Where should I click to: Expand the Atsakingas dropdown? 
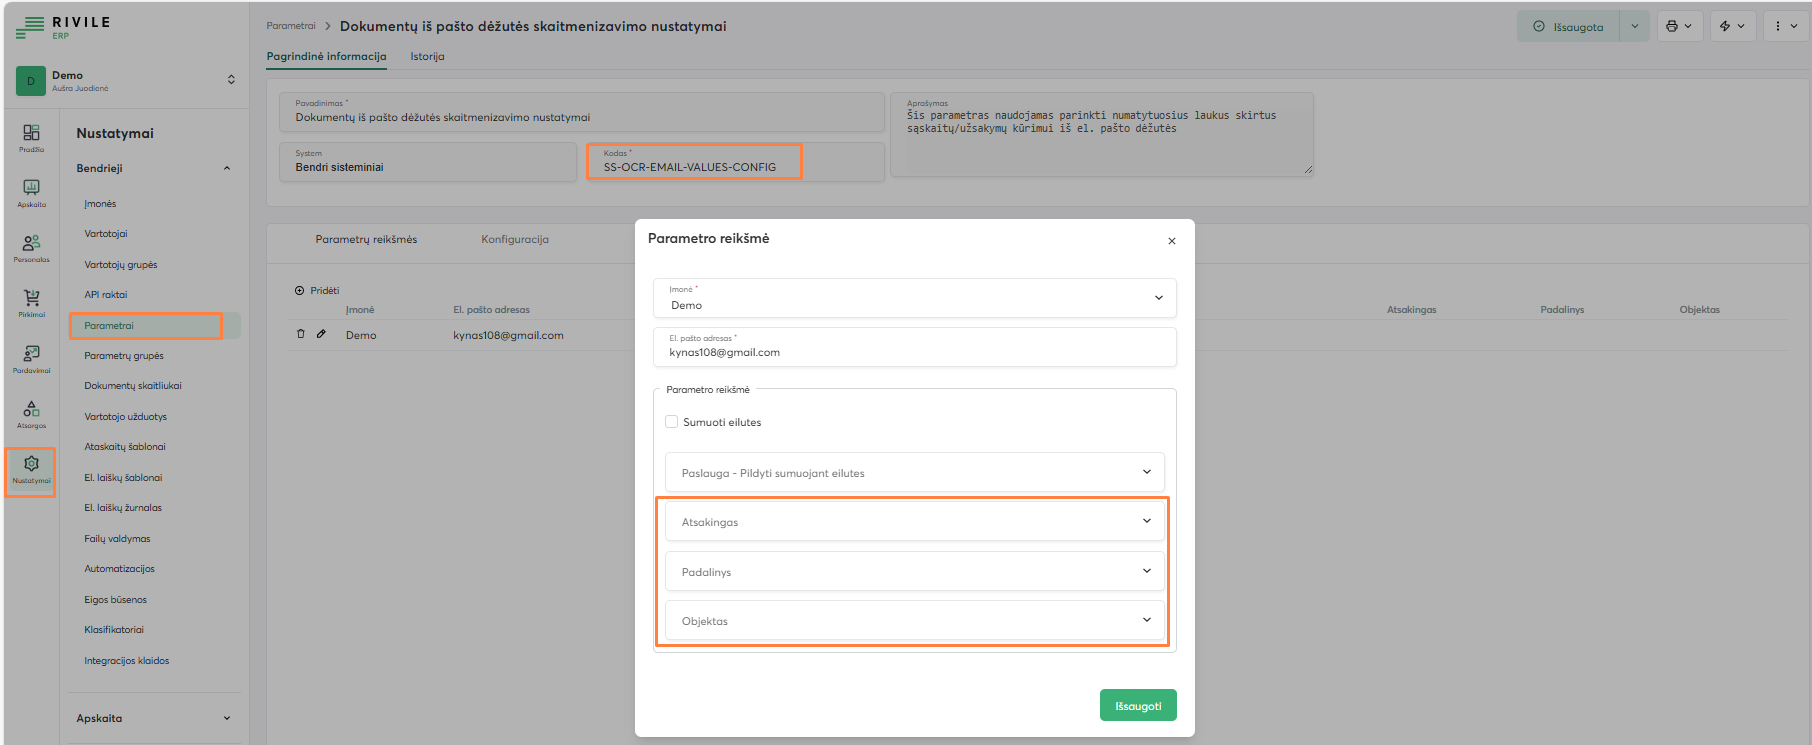(x=913, y=522)
